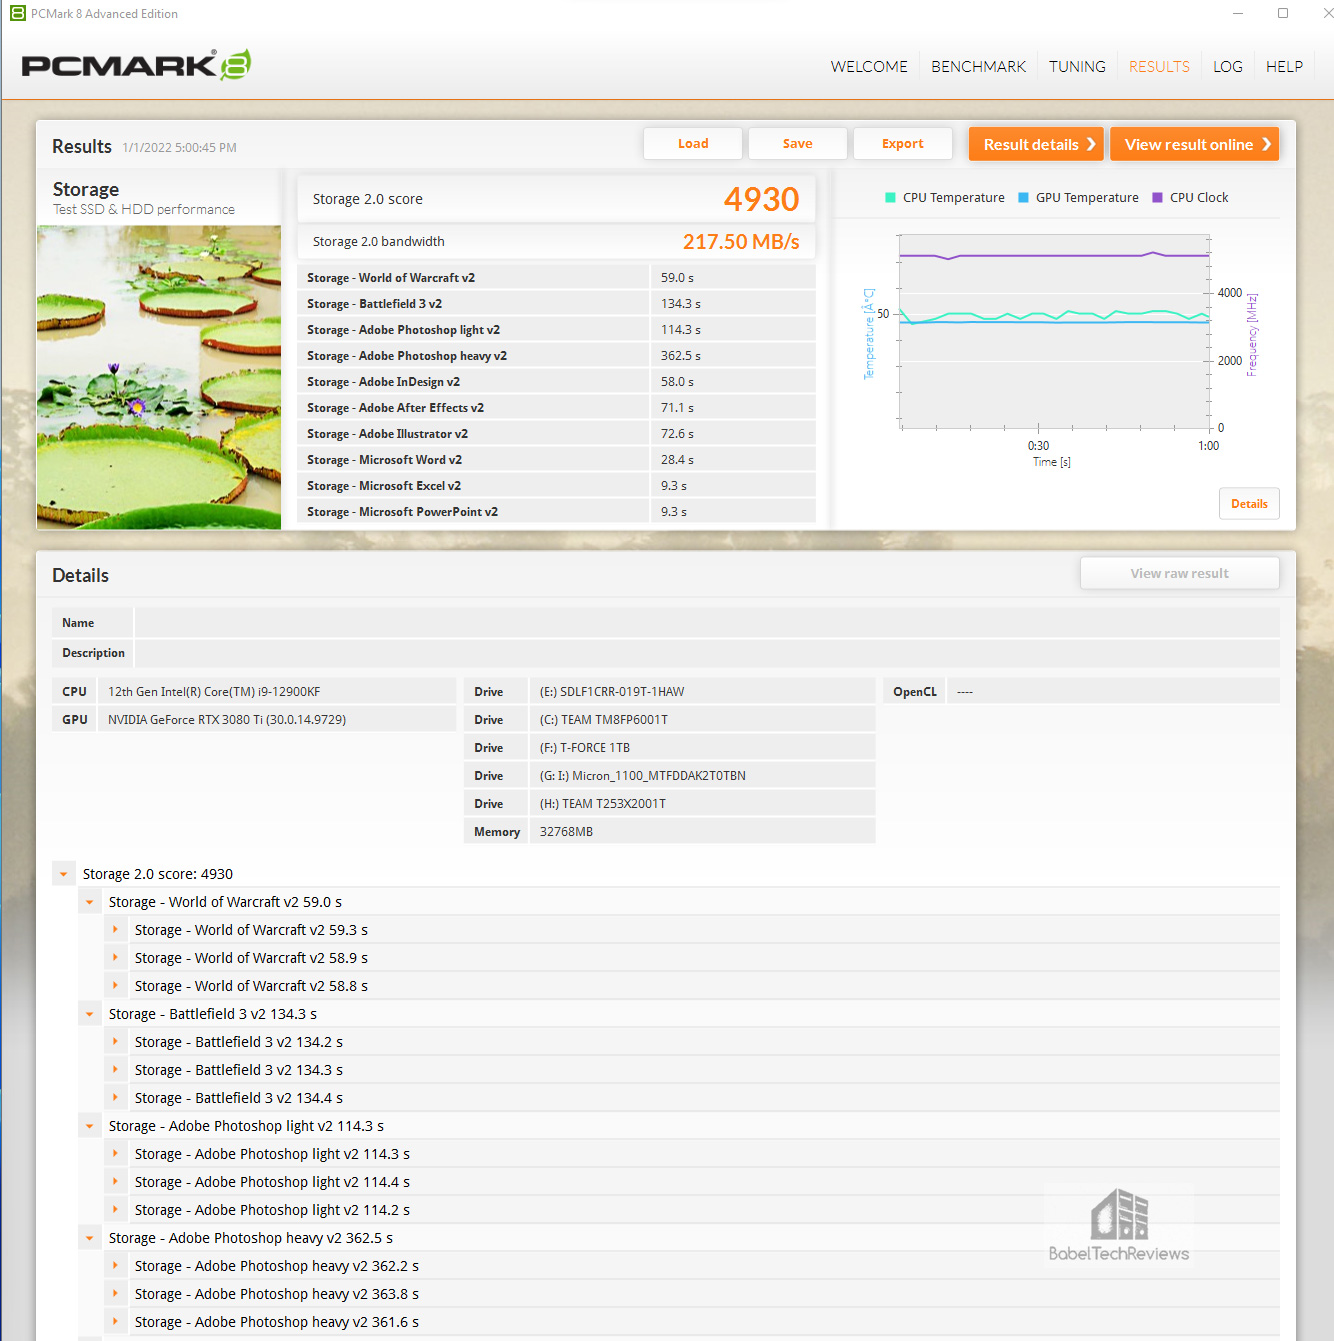Select the RESULTS tab
The height and width of the screenshot is (1341, 1334).
click(x=1159, y=67)
